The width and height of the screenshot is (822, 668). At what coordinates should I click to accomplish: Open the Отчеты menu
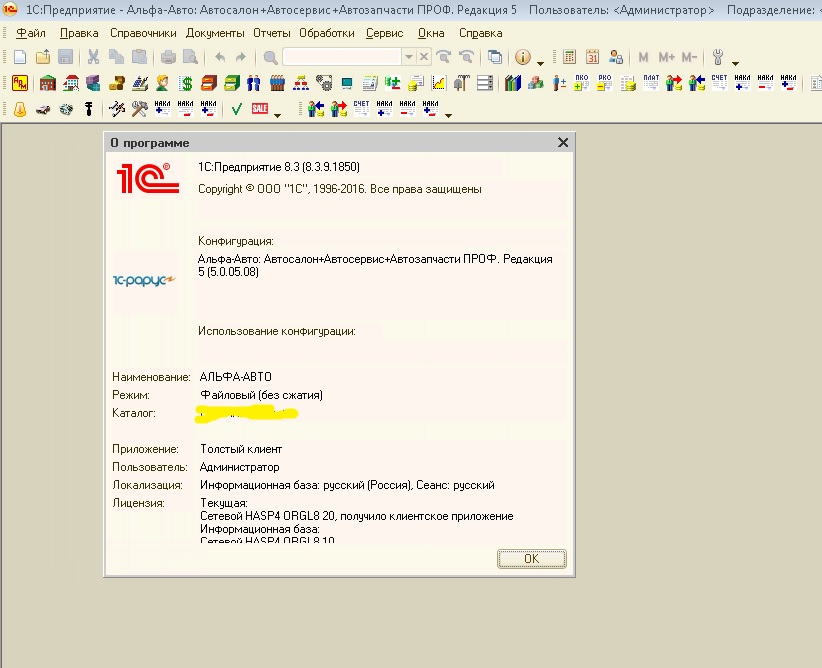click(272, 33)
